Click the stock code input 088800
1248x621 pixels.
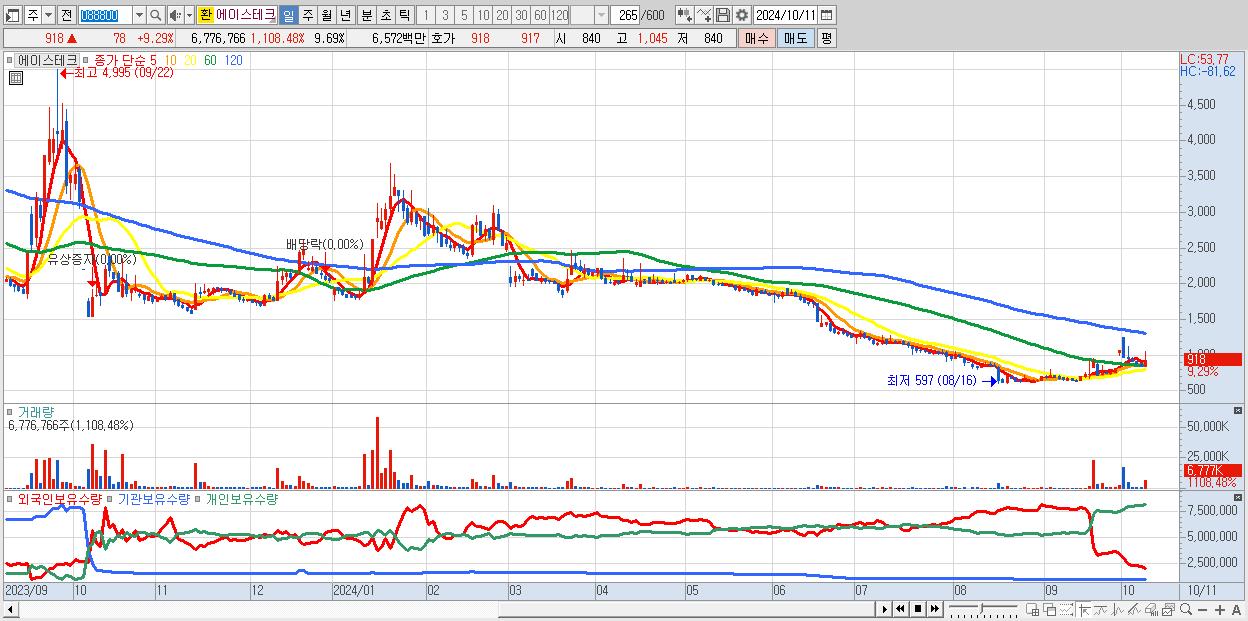(104, 15)
